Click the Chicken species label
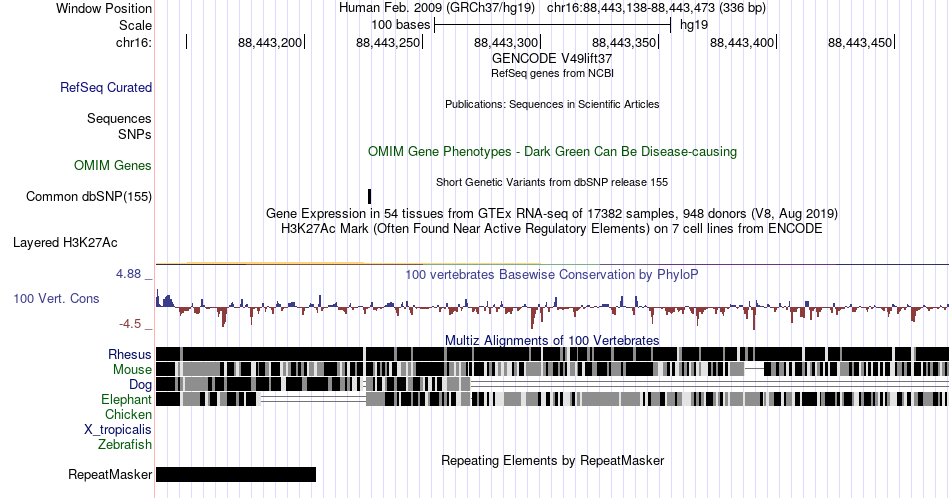950x498 pixels. (x=128, y=414)
